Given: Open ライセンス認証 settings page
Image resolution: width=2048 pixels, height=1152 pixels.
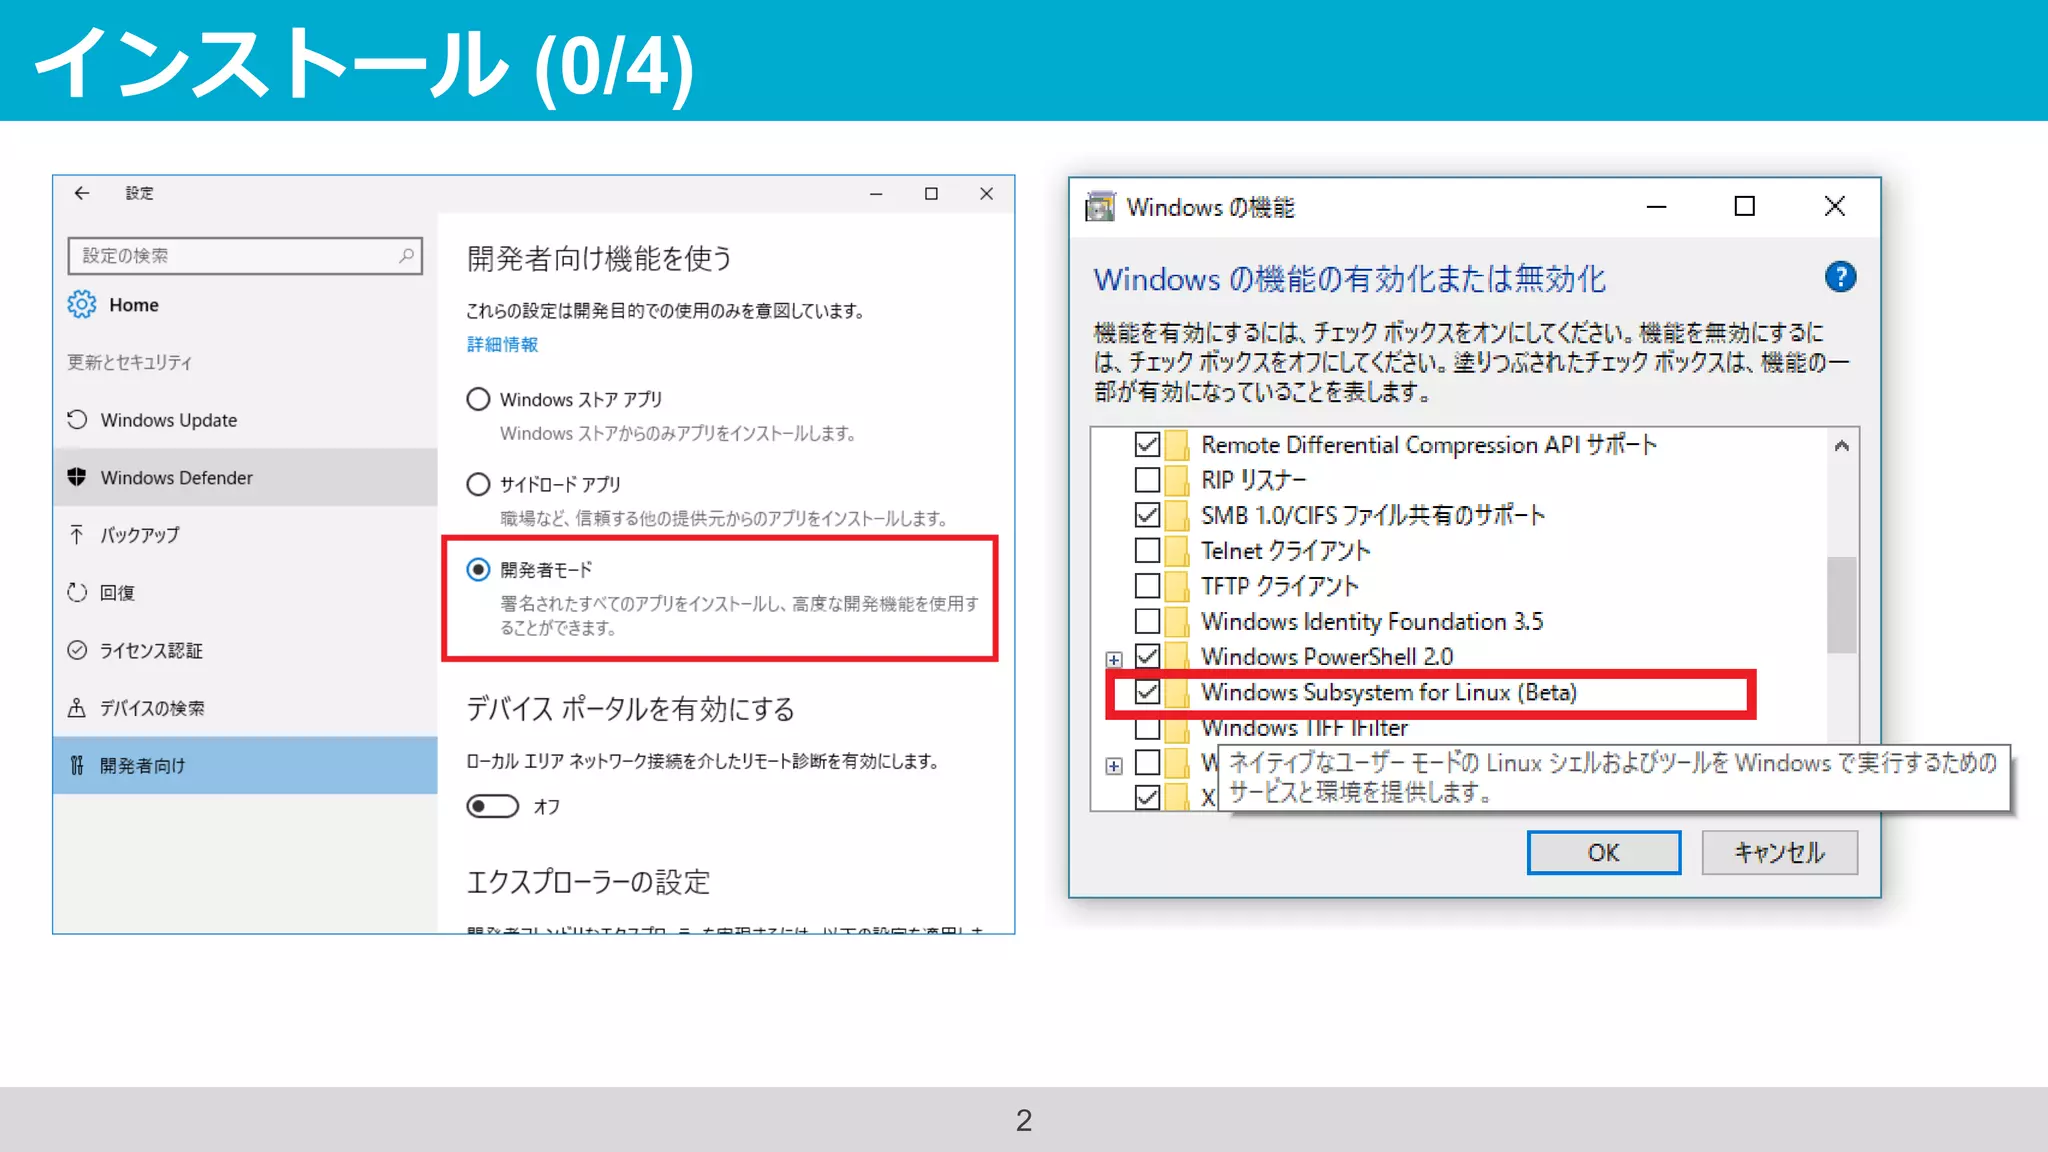Looking at the screenshot, I should point(245,650).
